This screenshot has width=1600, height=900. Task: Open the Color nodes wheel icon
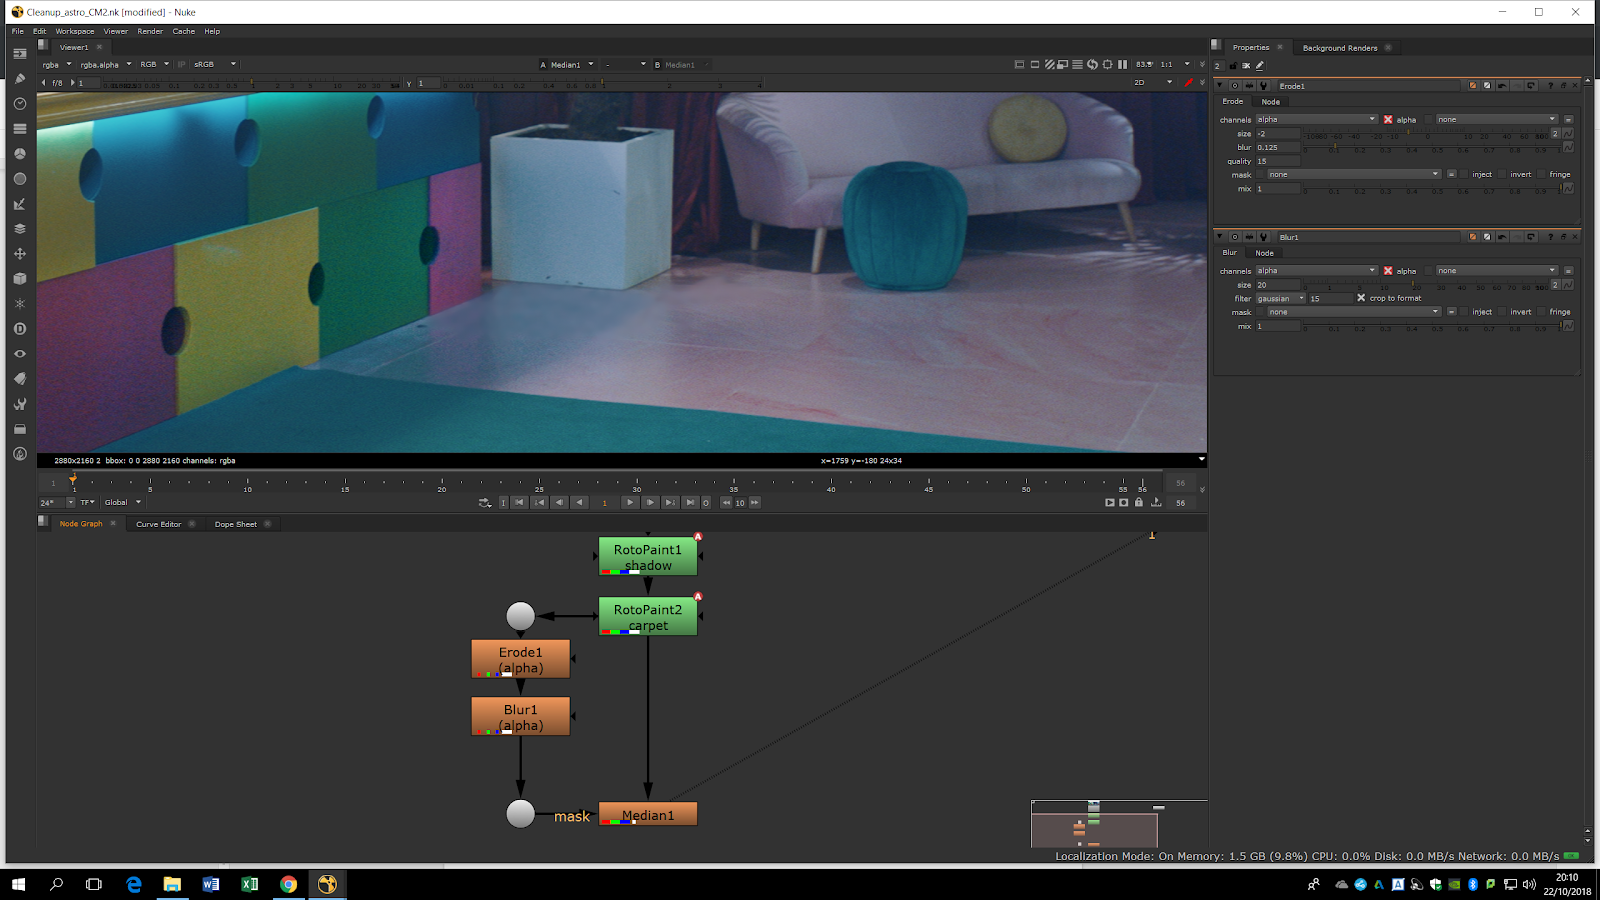coord(19,154)
